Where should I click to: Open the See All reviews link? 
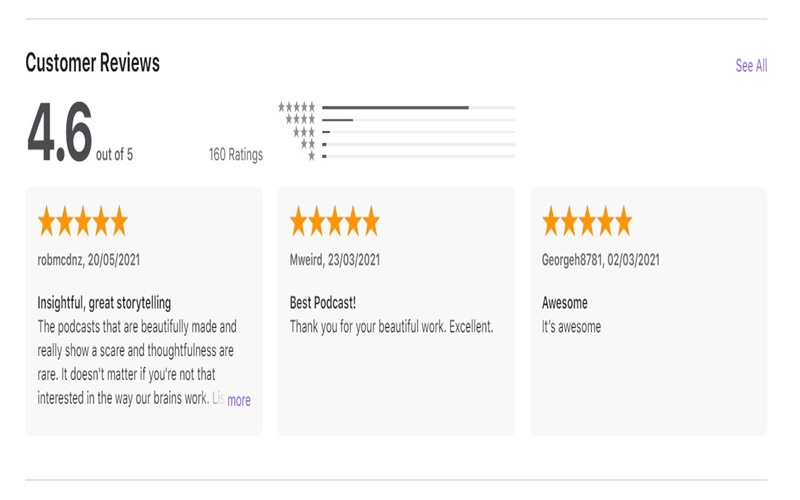(751, 66)
